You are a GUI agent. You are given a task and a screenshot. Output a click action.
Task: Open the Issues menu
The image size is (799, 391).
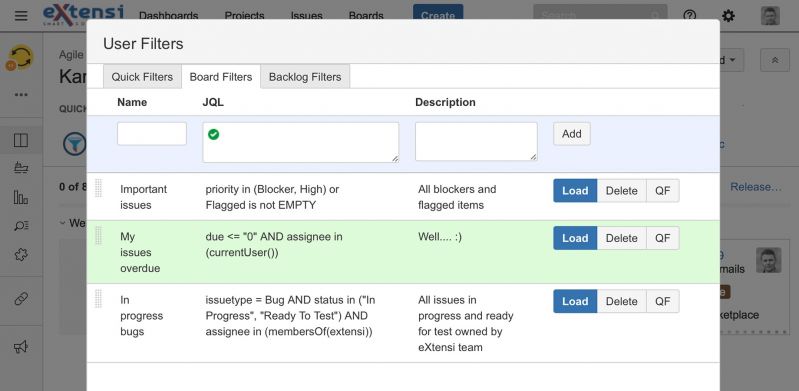[x=306, y=16]
